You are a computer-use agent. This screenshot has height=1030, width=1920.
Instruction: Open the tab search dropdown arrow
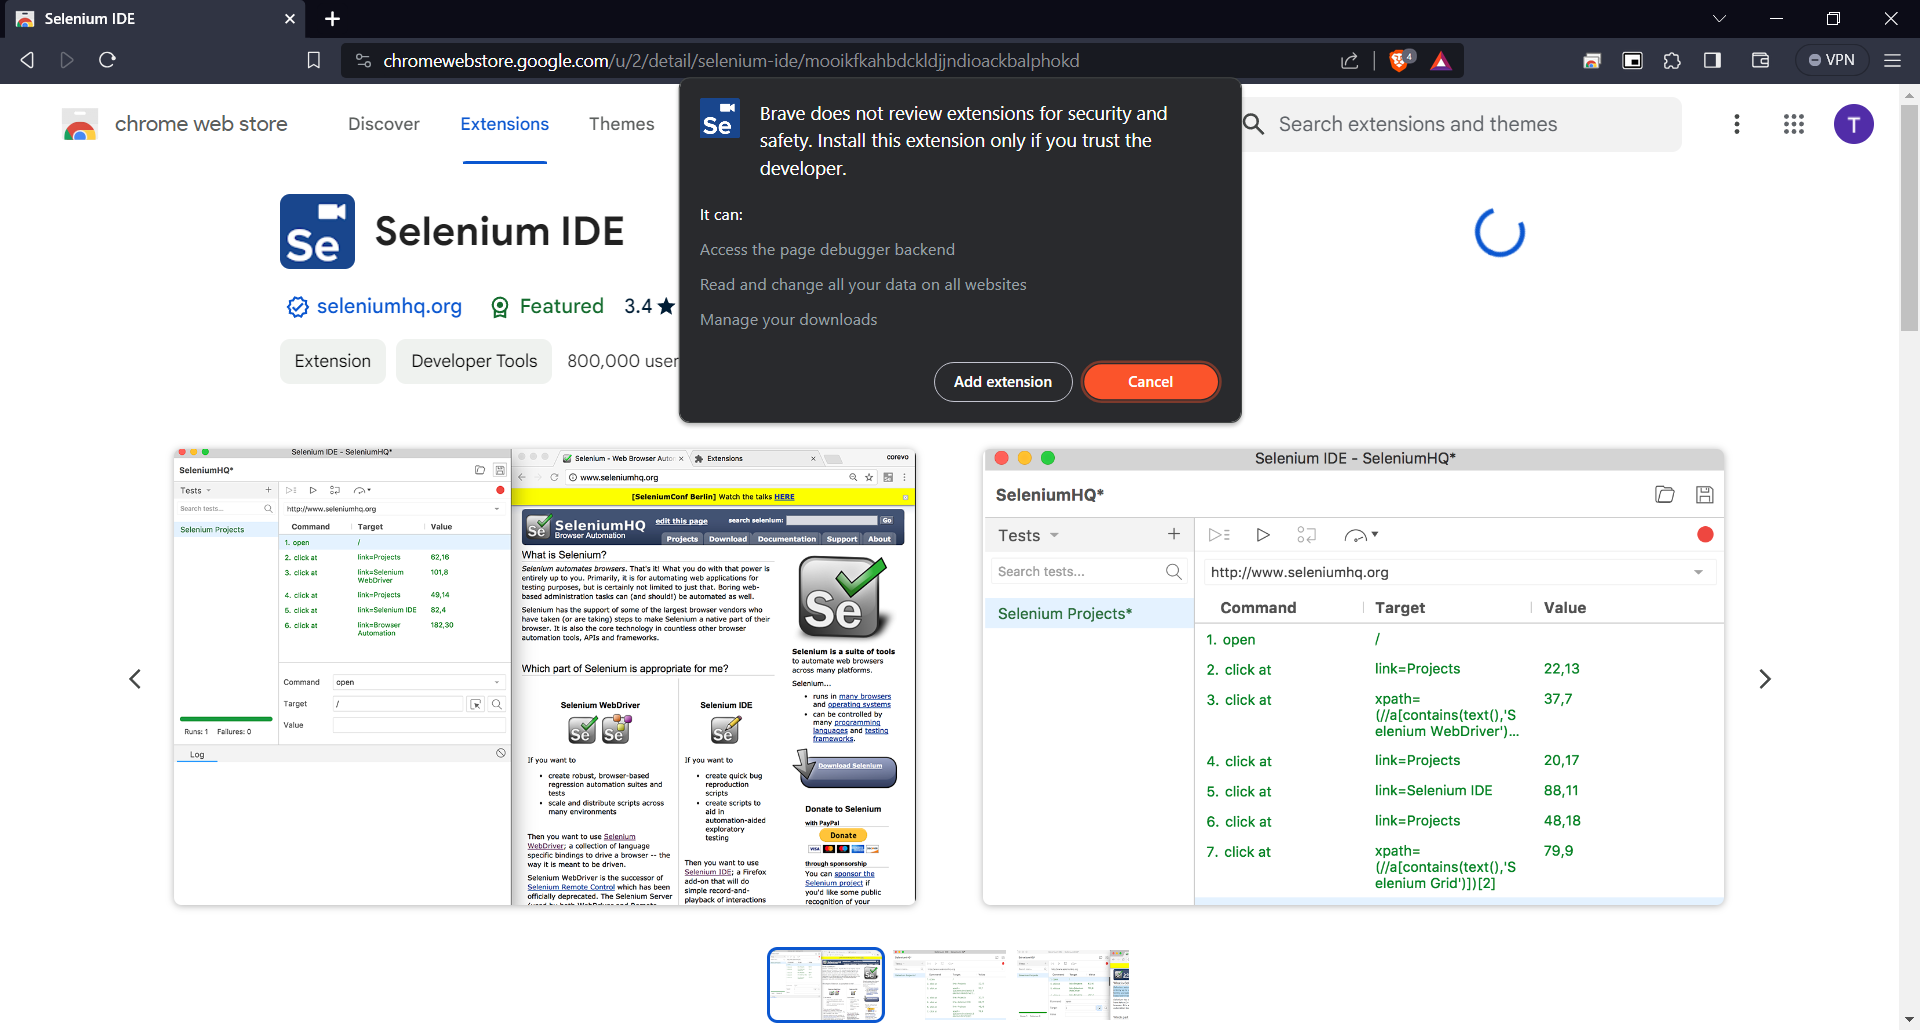pos(1718,18)
